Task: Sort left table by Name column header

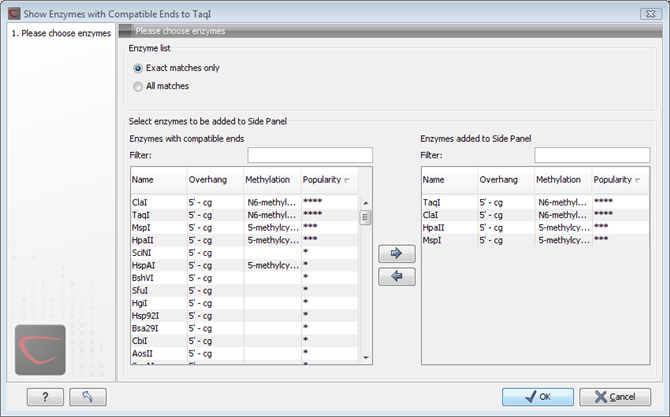Action: tap(157, 180)
